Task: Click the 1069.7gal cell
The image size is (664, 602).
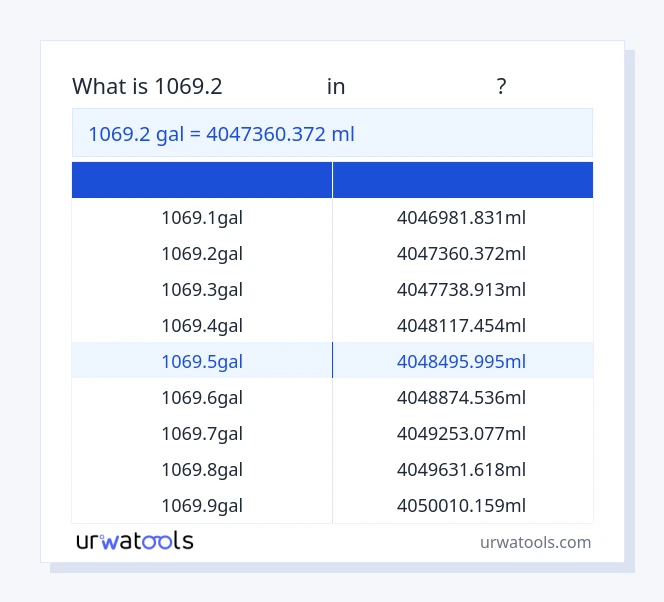Action: pos(202,433)
